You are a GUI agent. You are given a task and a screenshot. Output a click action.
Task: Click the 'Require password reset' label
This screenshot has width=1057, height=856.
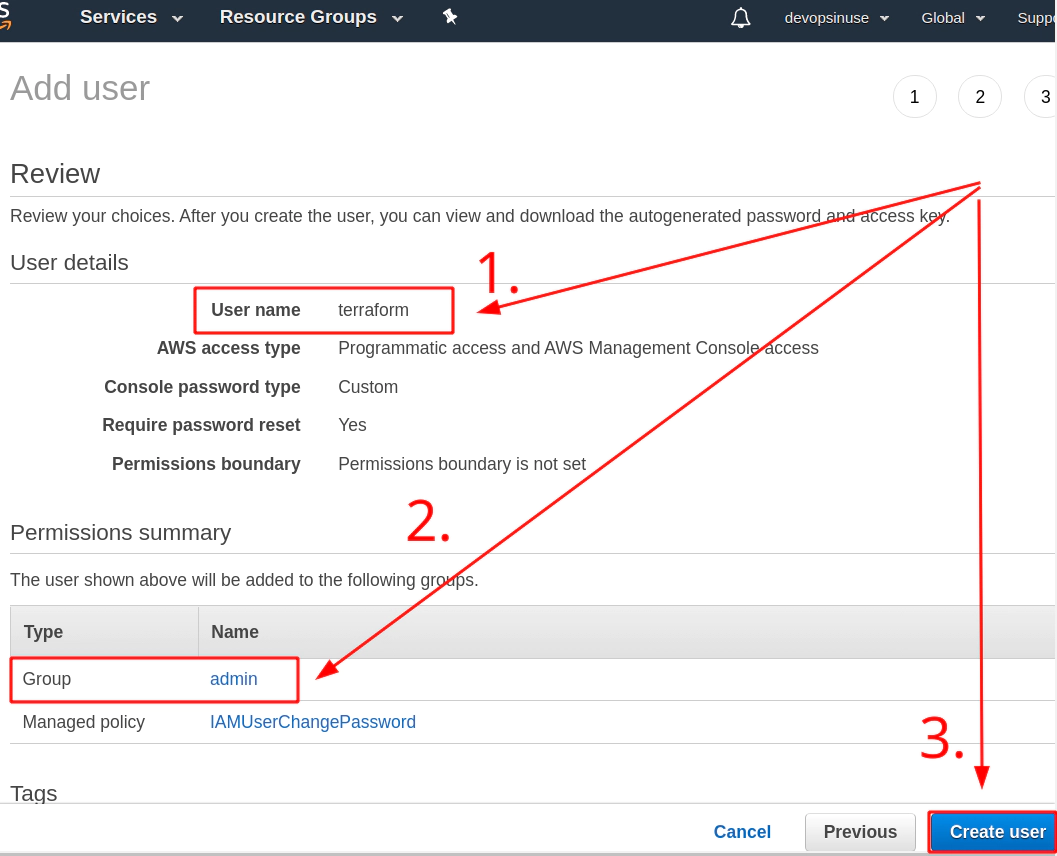(x=201, y=425)
